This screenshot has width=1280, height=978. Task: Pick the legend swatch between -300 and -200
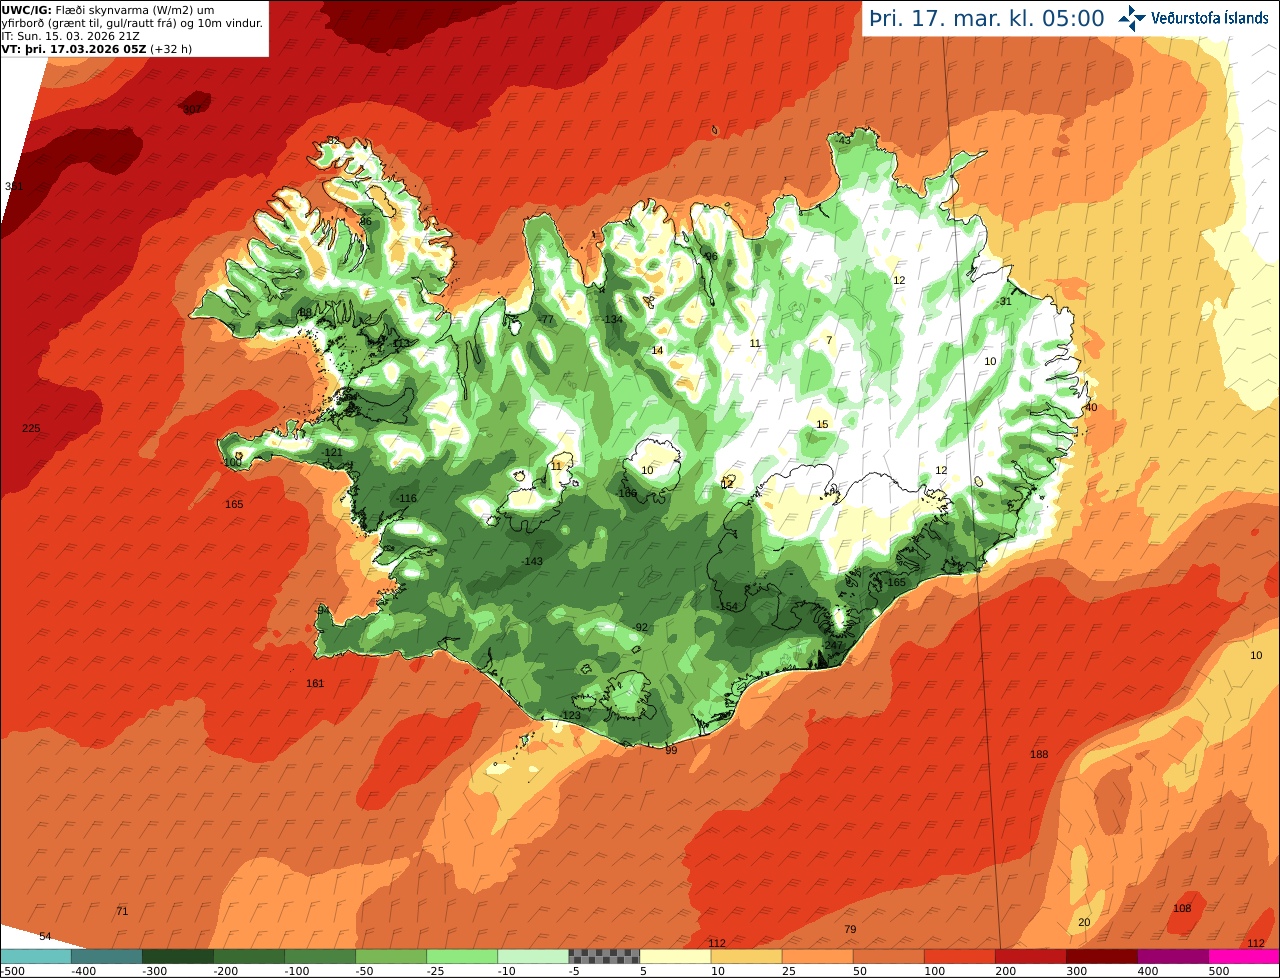coord(177,956)
